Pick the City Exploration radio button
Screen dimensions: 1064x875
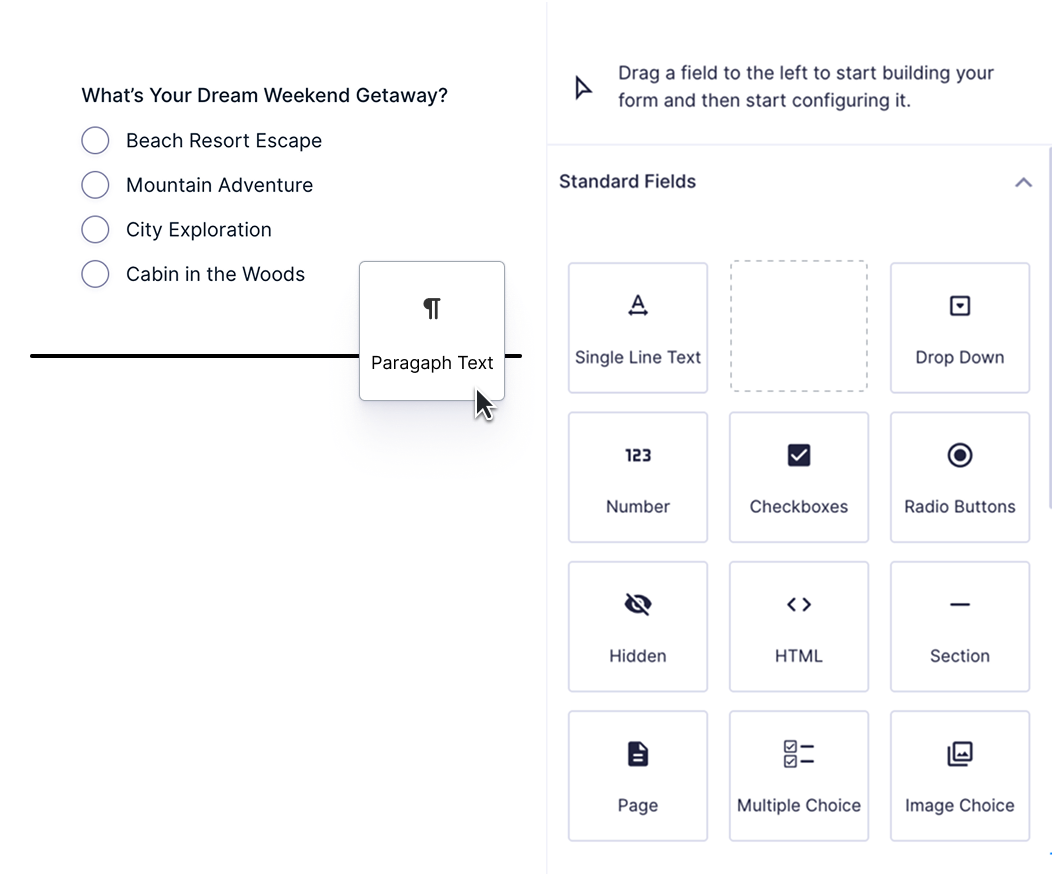tap(95, 230)
